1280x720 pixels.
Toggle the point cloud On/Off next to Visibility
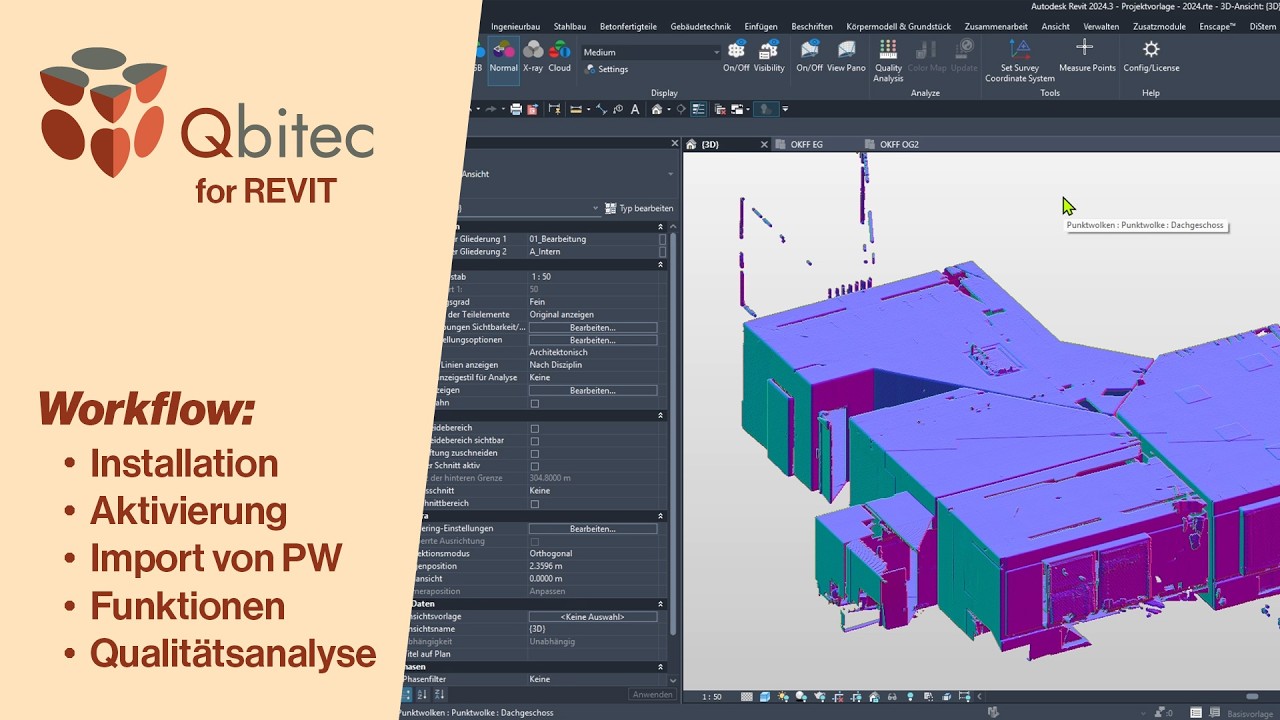point(736,57)
